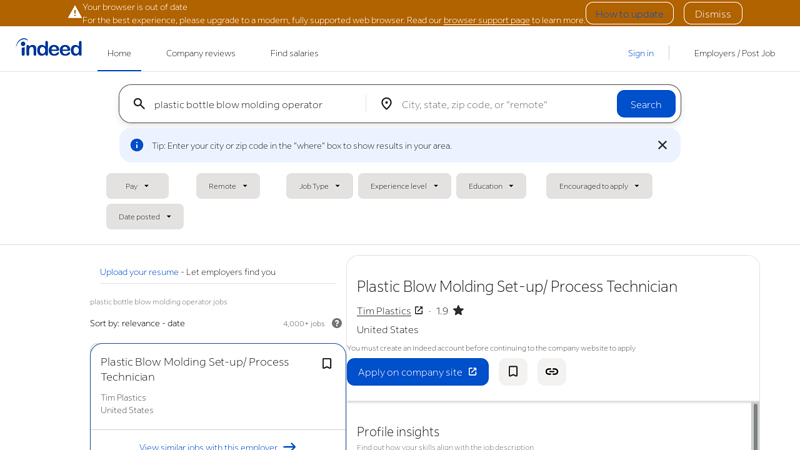Open Tim Plastics external link icon
This screenshot has height=450, width=800.
point(419,310)
